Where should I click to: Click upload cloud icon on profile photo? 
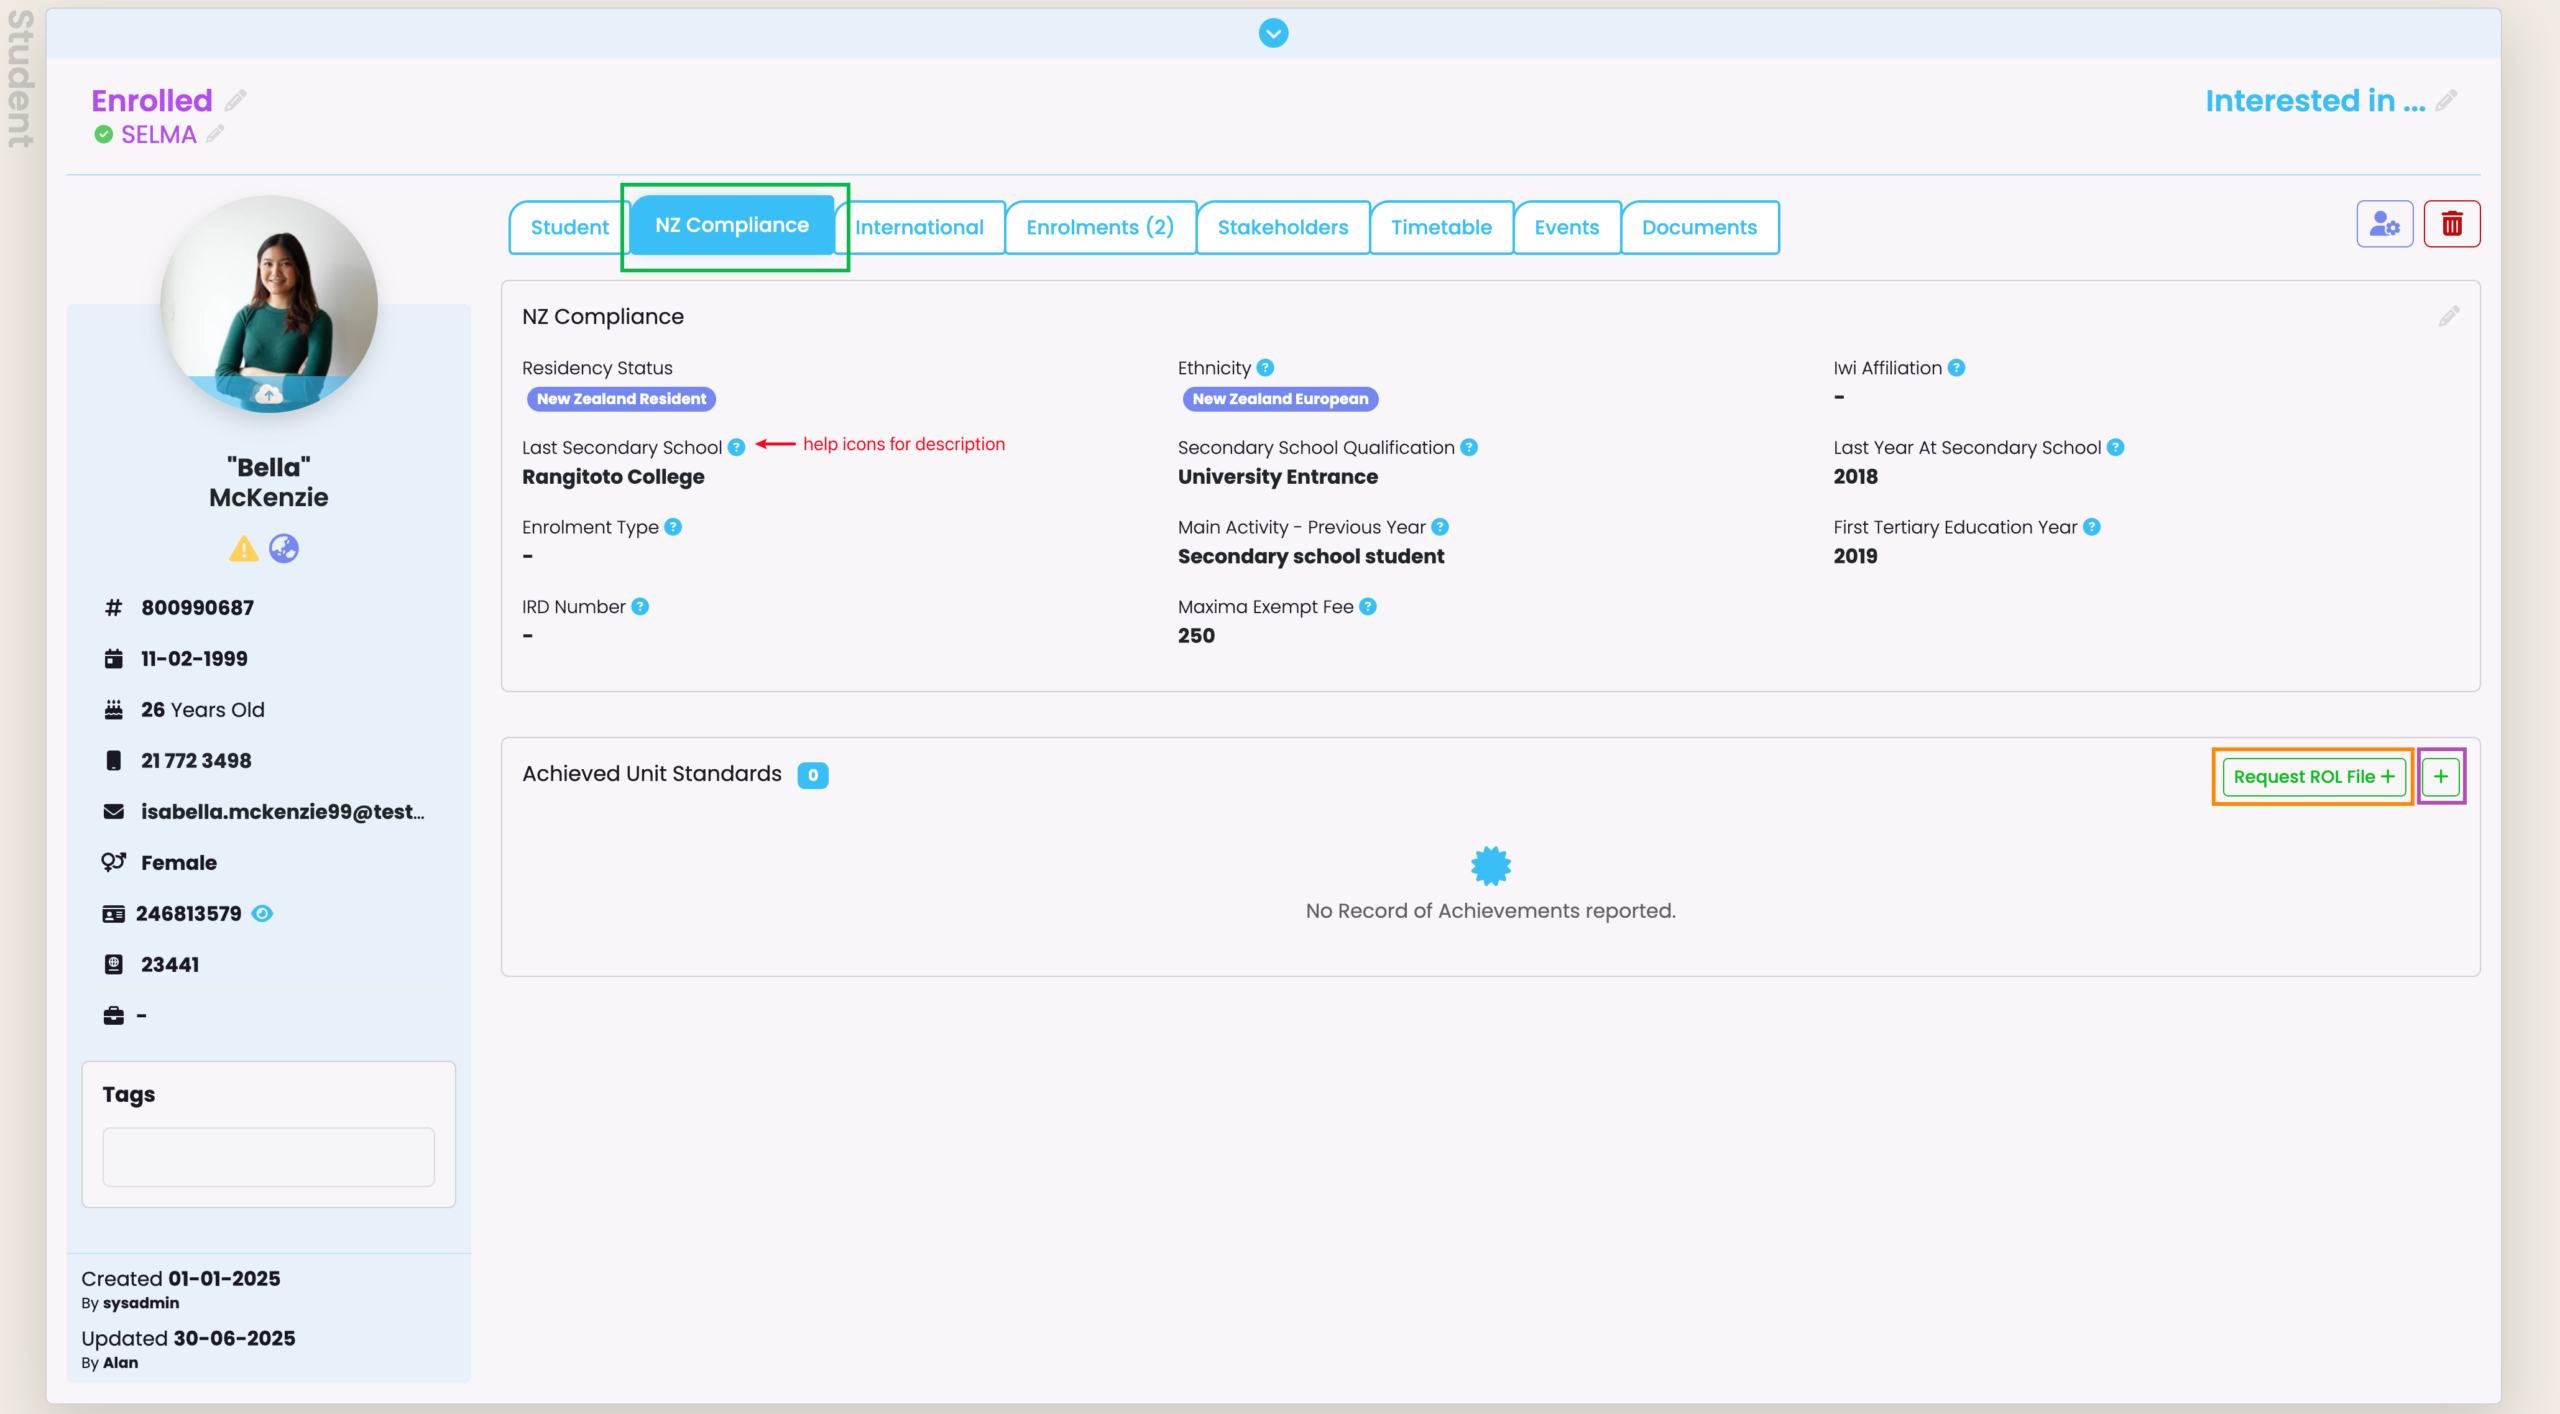tap(268, 395)
